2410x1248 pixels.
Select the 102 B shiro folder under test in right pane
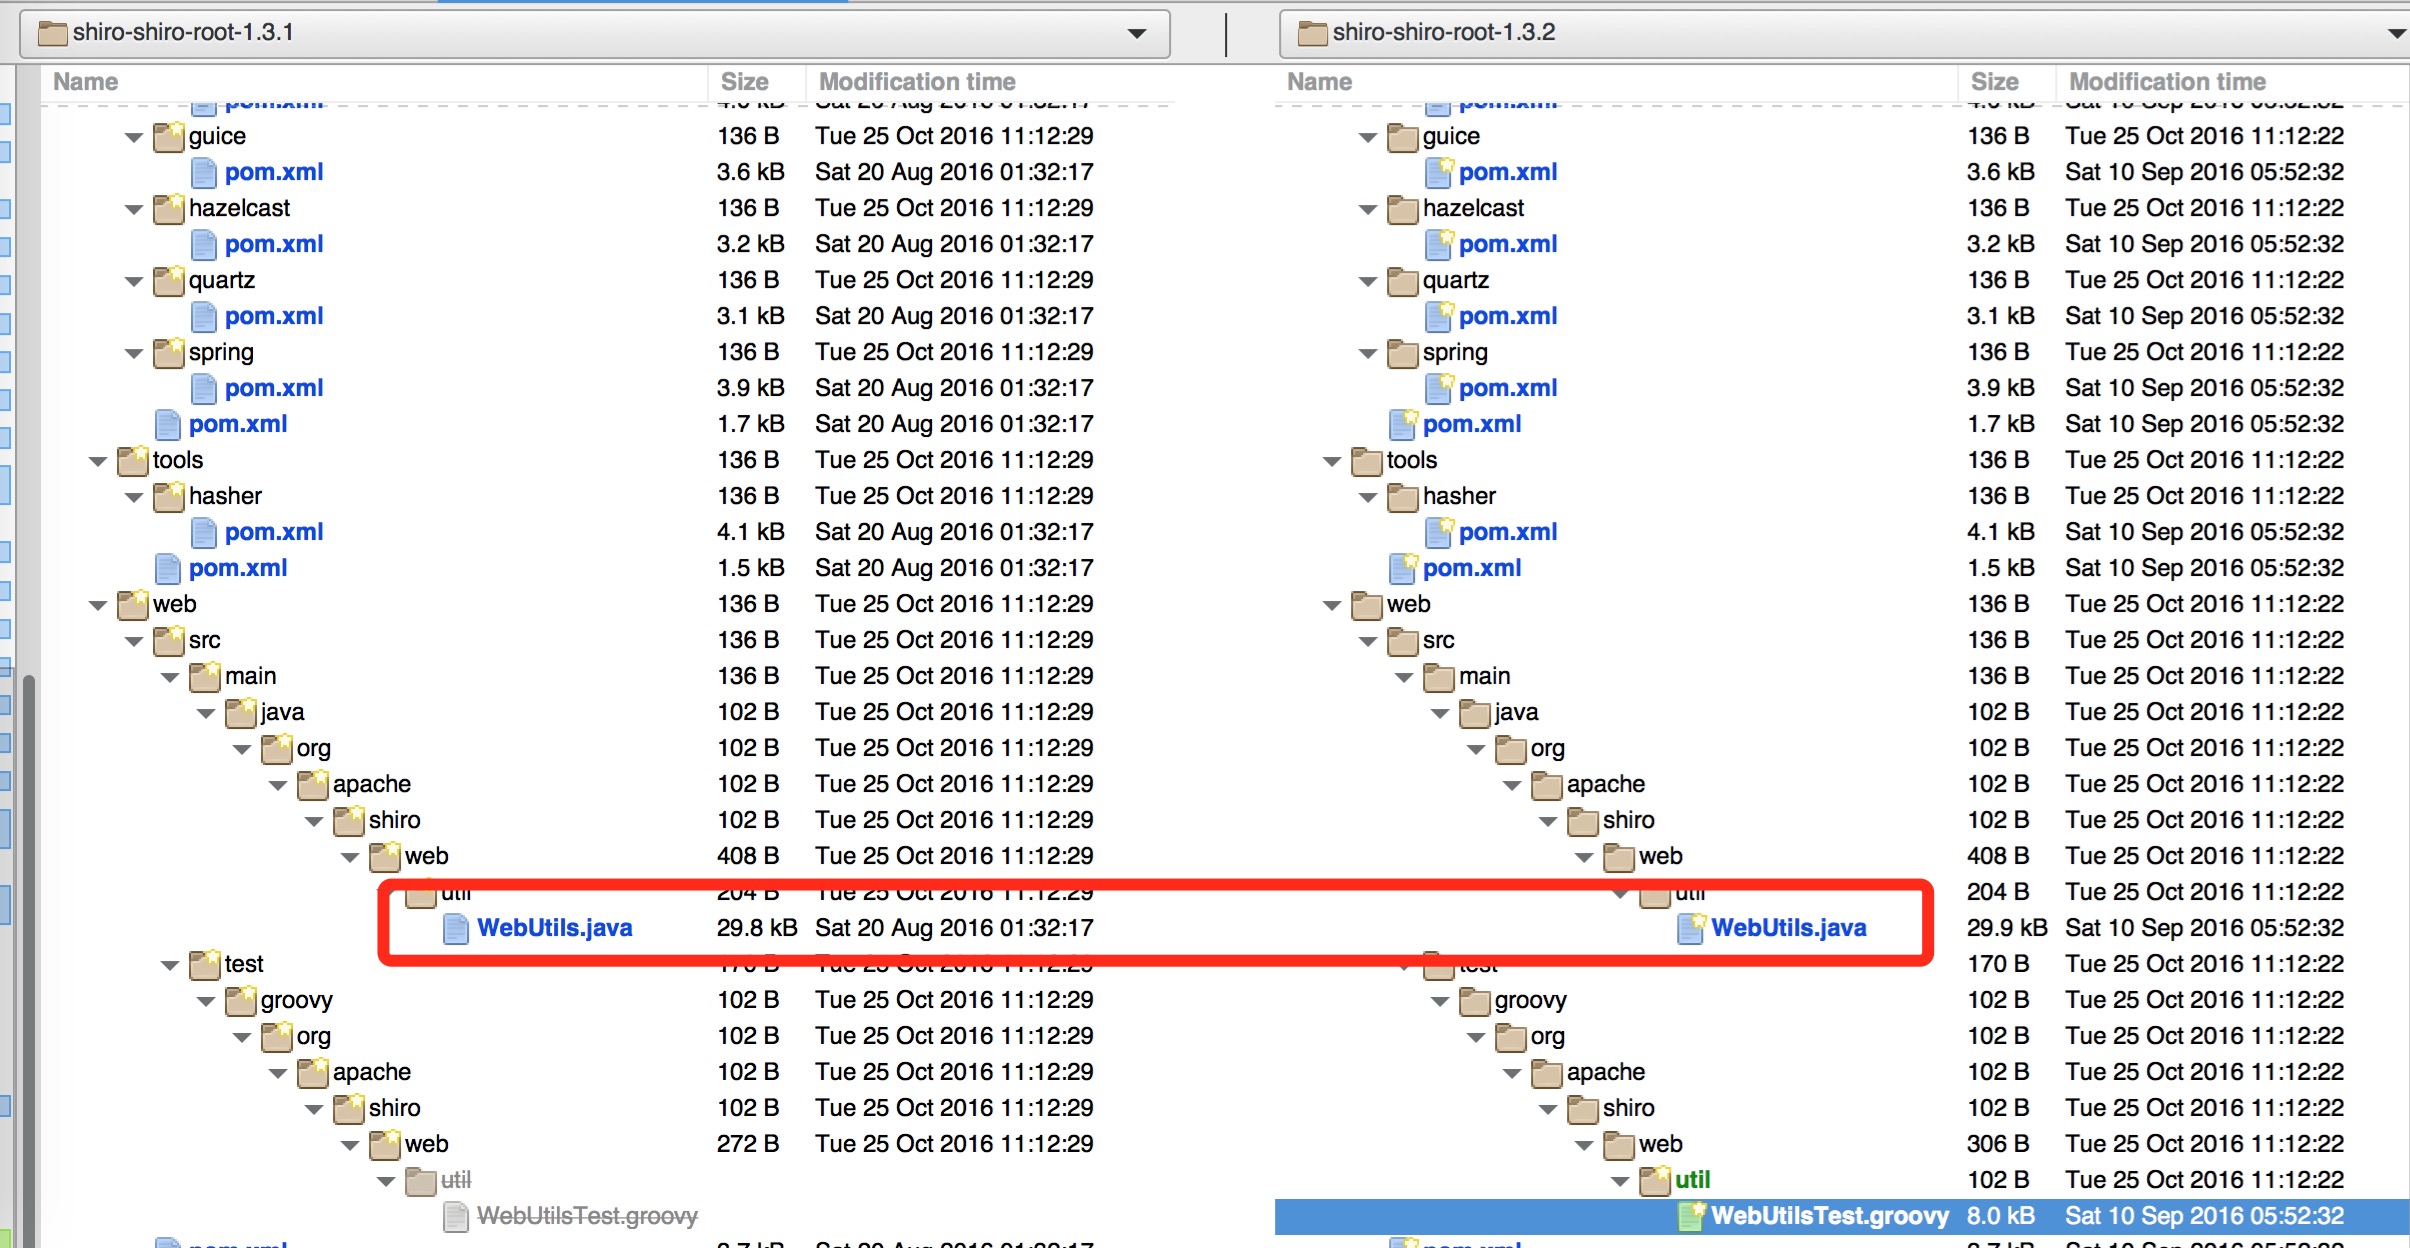coord(1629,1108)
